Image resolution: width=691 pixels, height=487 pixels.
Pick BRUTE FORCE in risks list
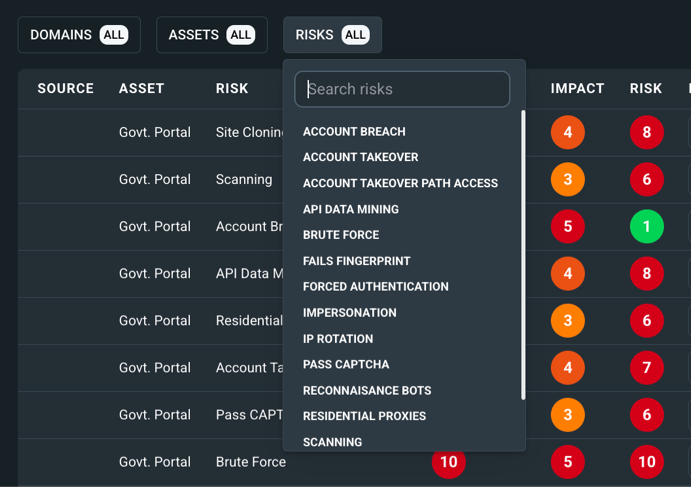coord(341,234)
